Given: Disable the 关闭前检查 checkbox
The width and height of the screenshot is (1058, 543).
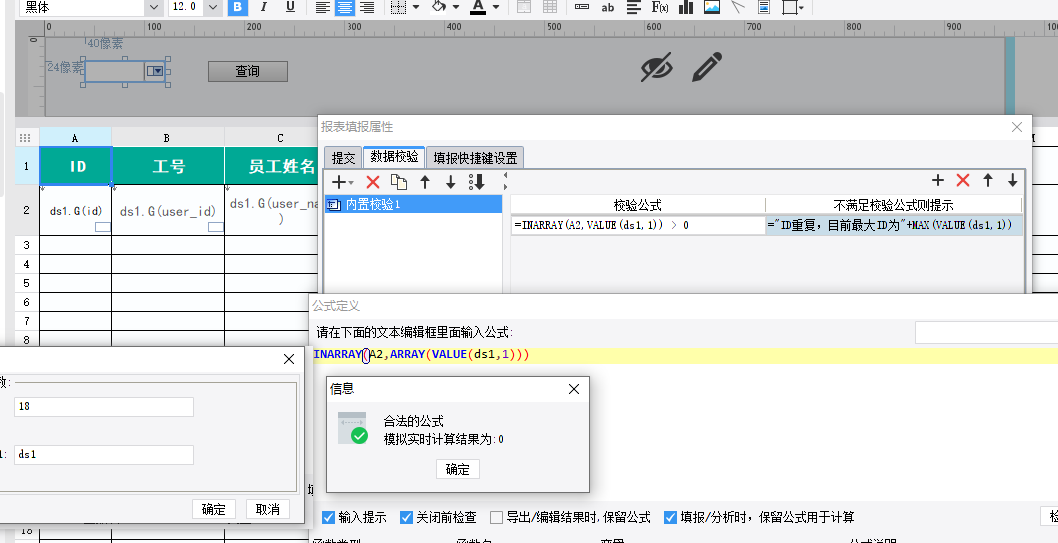Looking at the screenshot, I should click(x=407, y=517).
